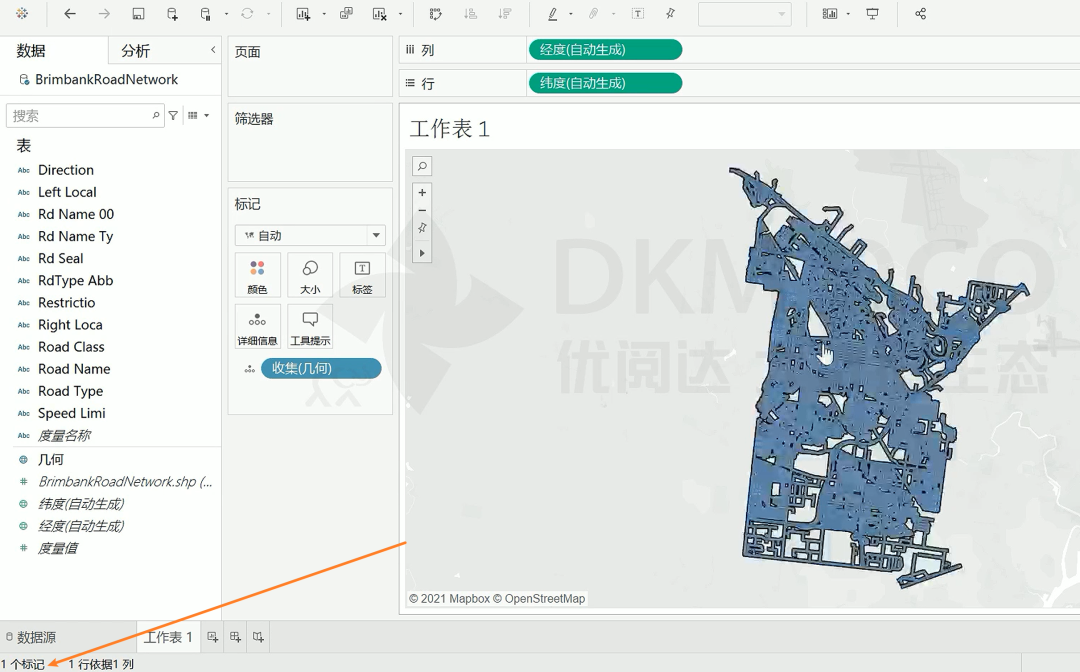Click the save workbook icon
This screenshot has width=1080, height=672.
tap(138, 14)
